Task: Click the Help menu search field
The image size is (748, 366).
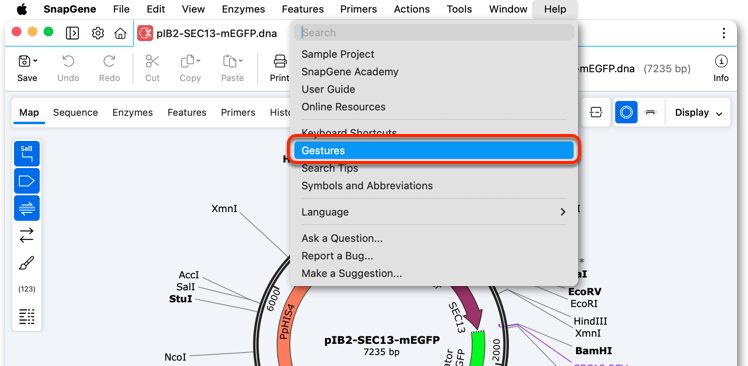Action: pyautogui.click(x=434, y=32)
